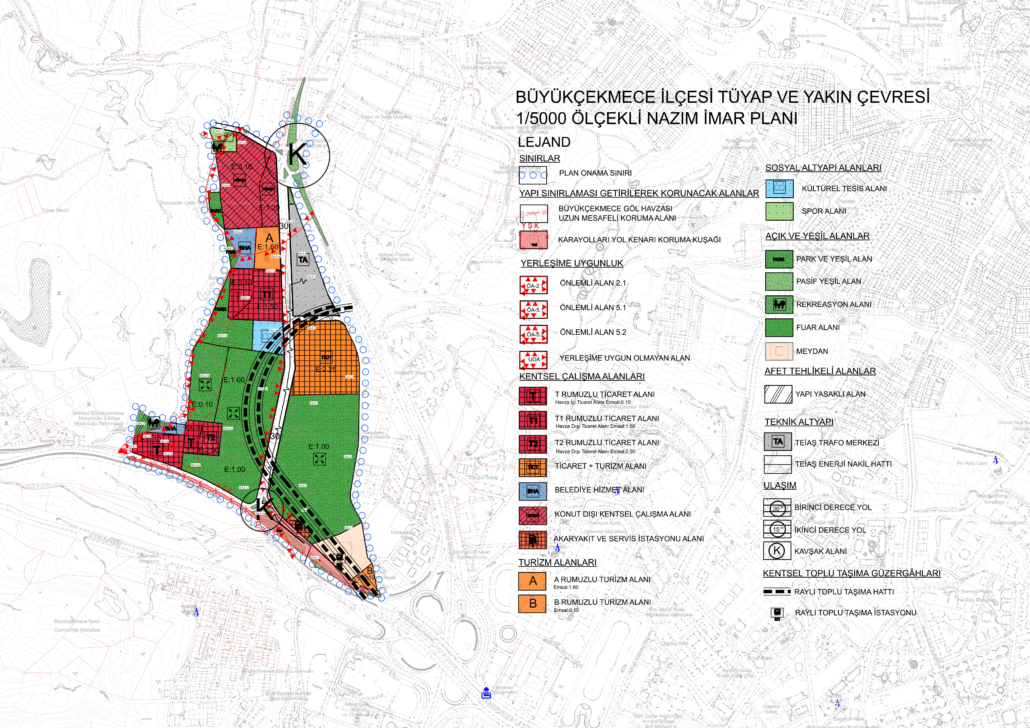1030x728 pixels.
Task: Click the Önemli Alan 2.1 legend symbol
Action: point(534,287)
